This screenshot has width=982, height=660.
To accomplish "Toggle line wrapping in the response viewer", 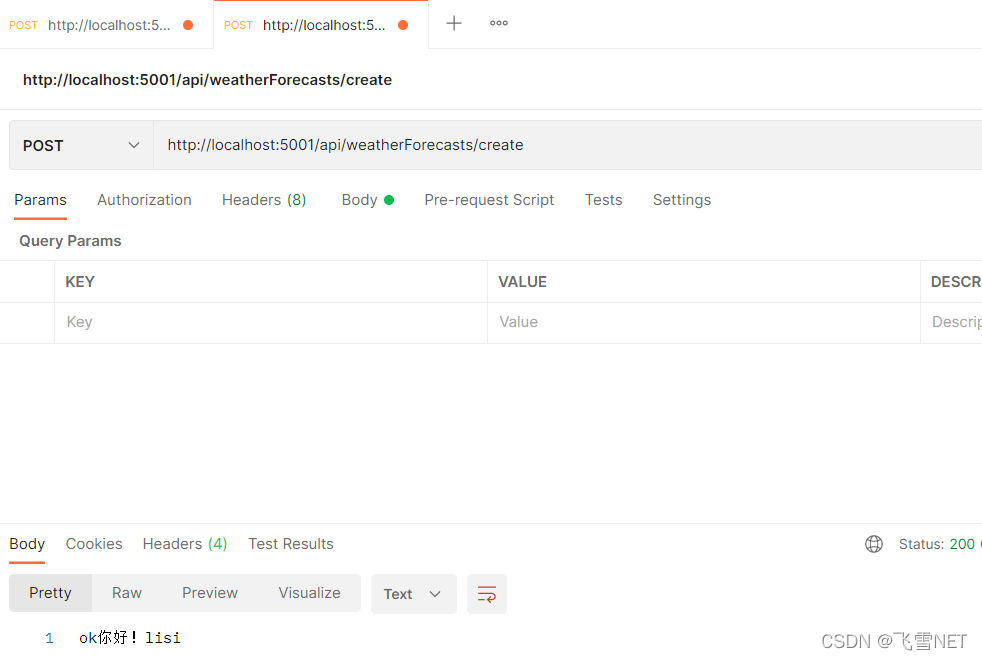I will pyautogui.click(x=486, y=593).
